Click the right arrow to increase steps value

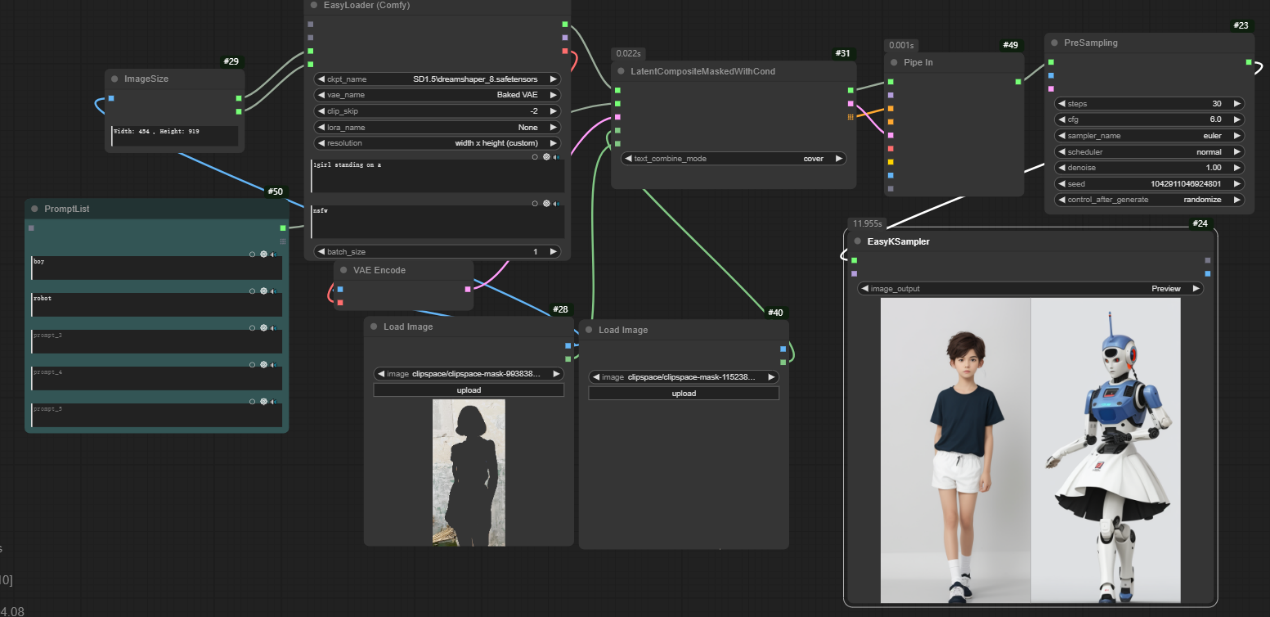[x=1237, y=104]
